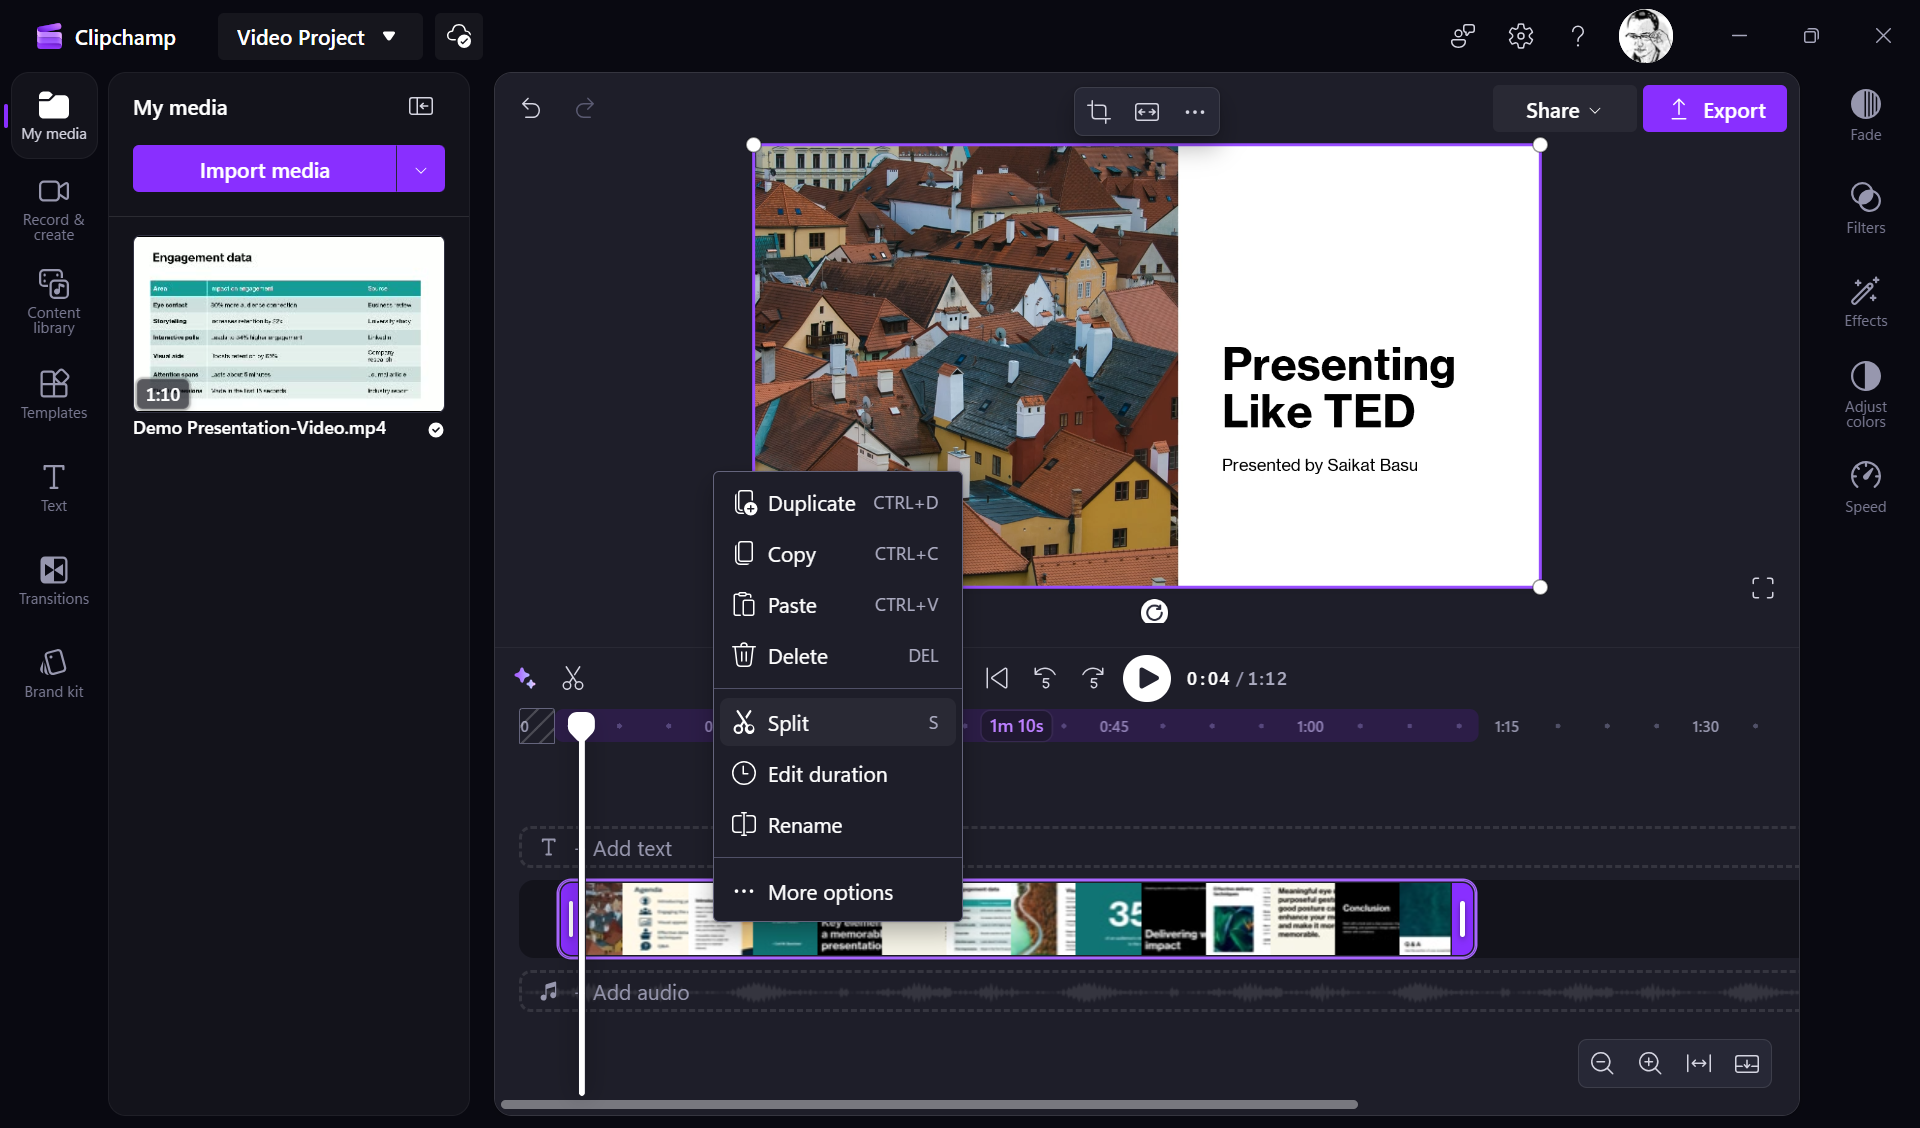Open the Speed panel
Image resolution: width=1920 pixels, height=1128 pixels.
1865,487
